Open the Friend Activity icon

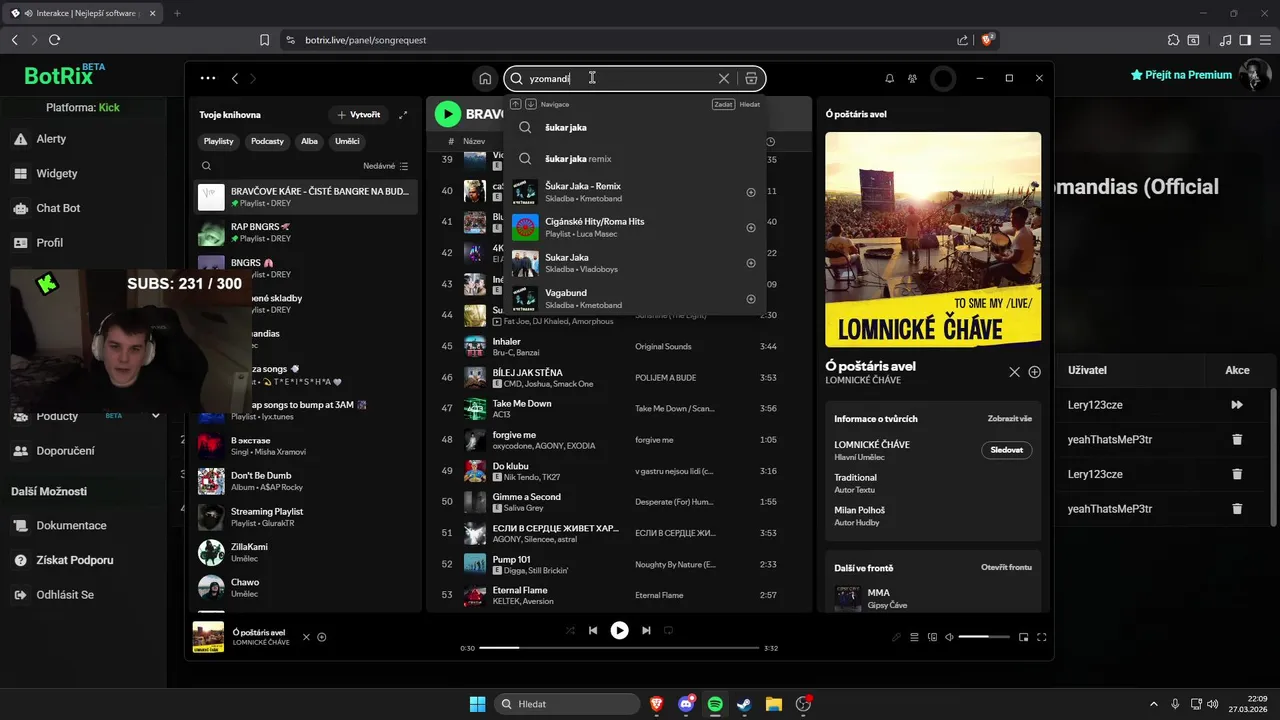coord(913,78)
